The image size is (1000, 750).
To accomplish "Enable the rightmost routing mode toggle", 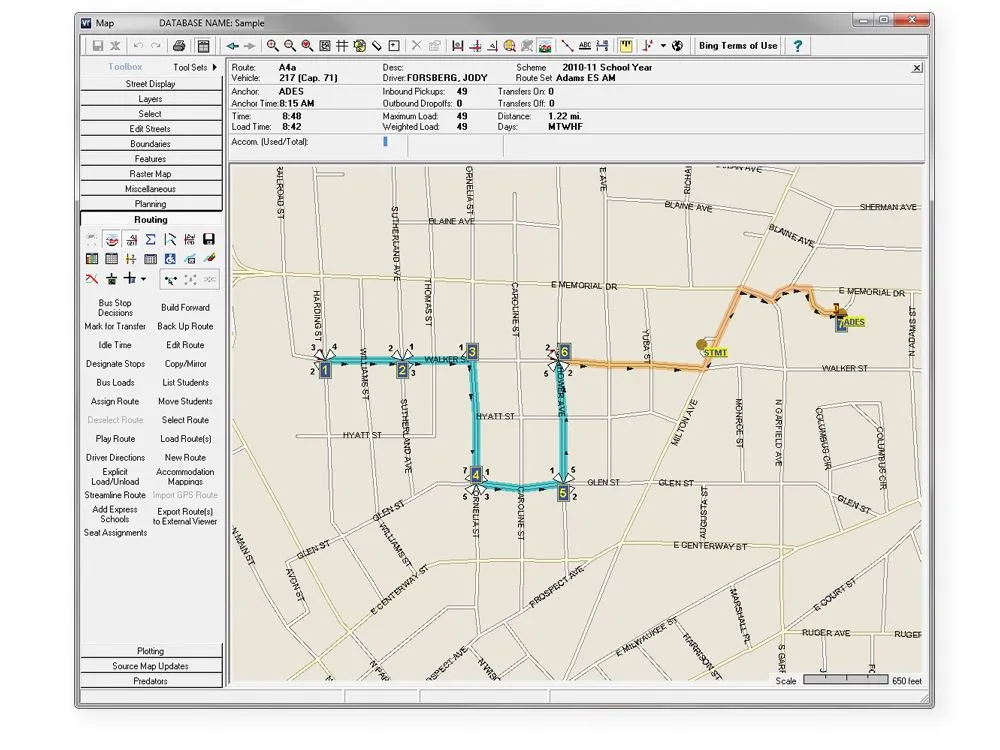I will (x=212, y=279).
